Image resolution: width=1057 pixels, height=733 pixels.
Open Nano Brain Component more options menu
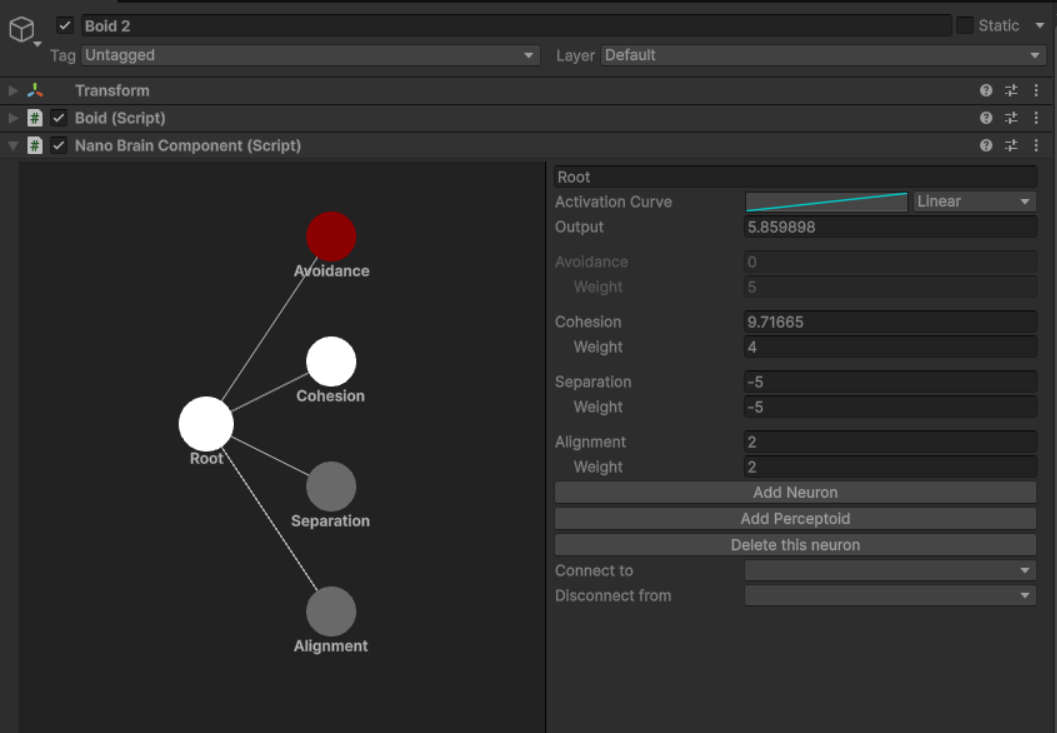point(1036,146)
